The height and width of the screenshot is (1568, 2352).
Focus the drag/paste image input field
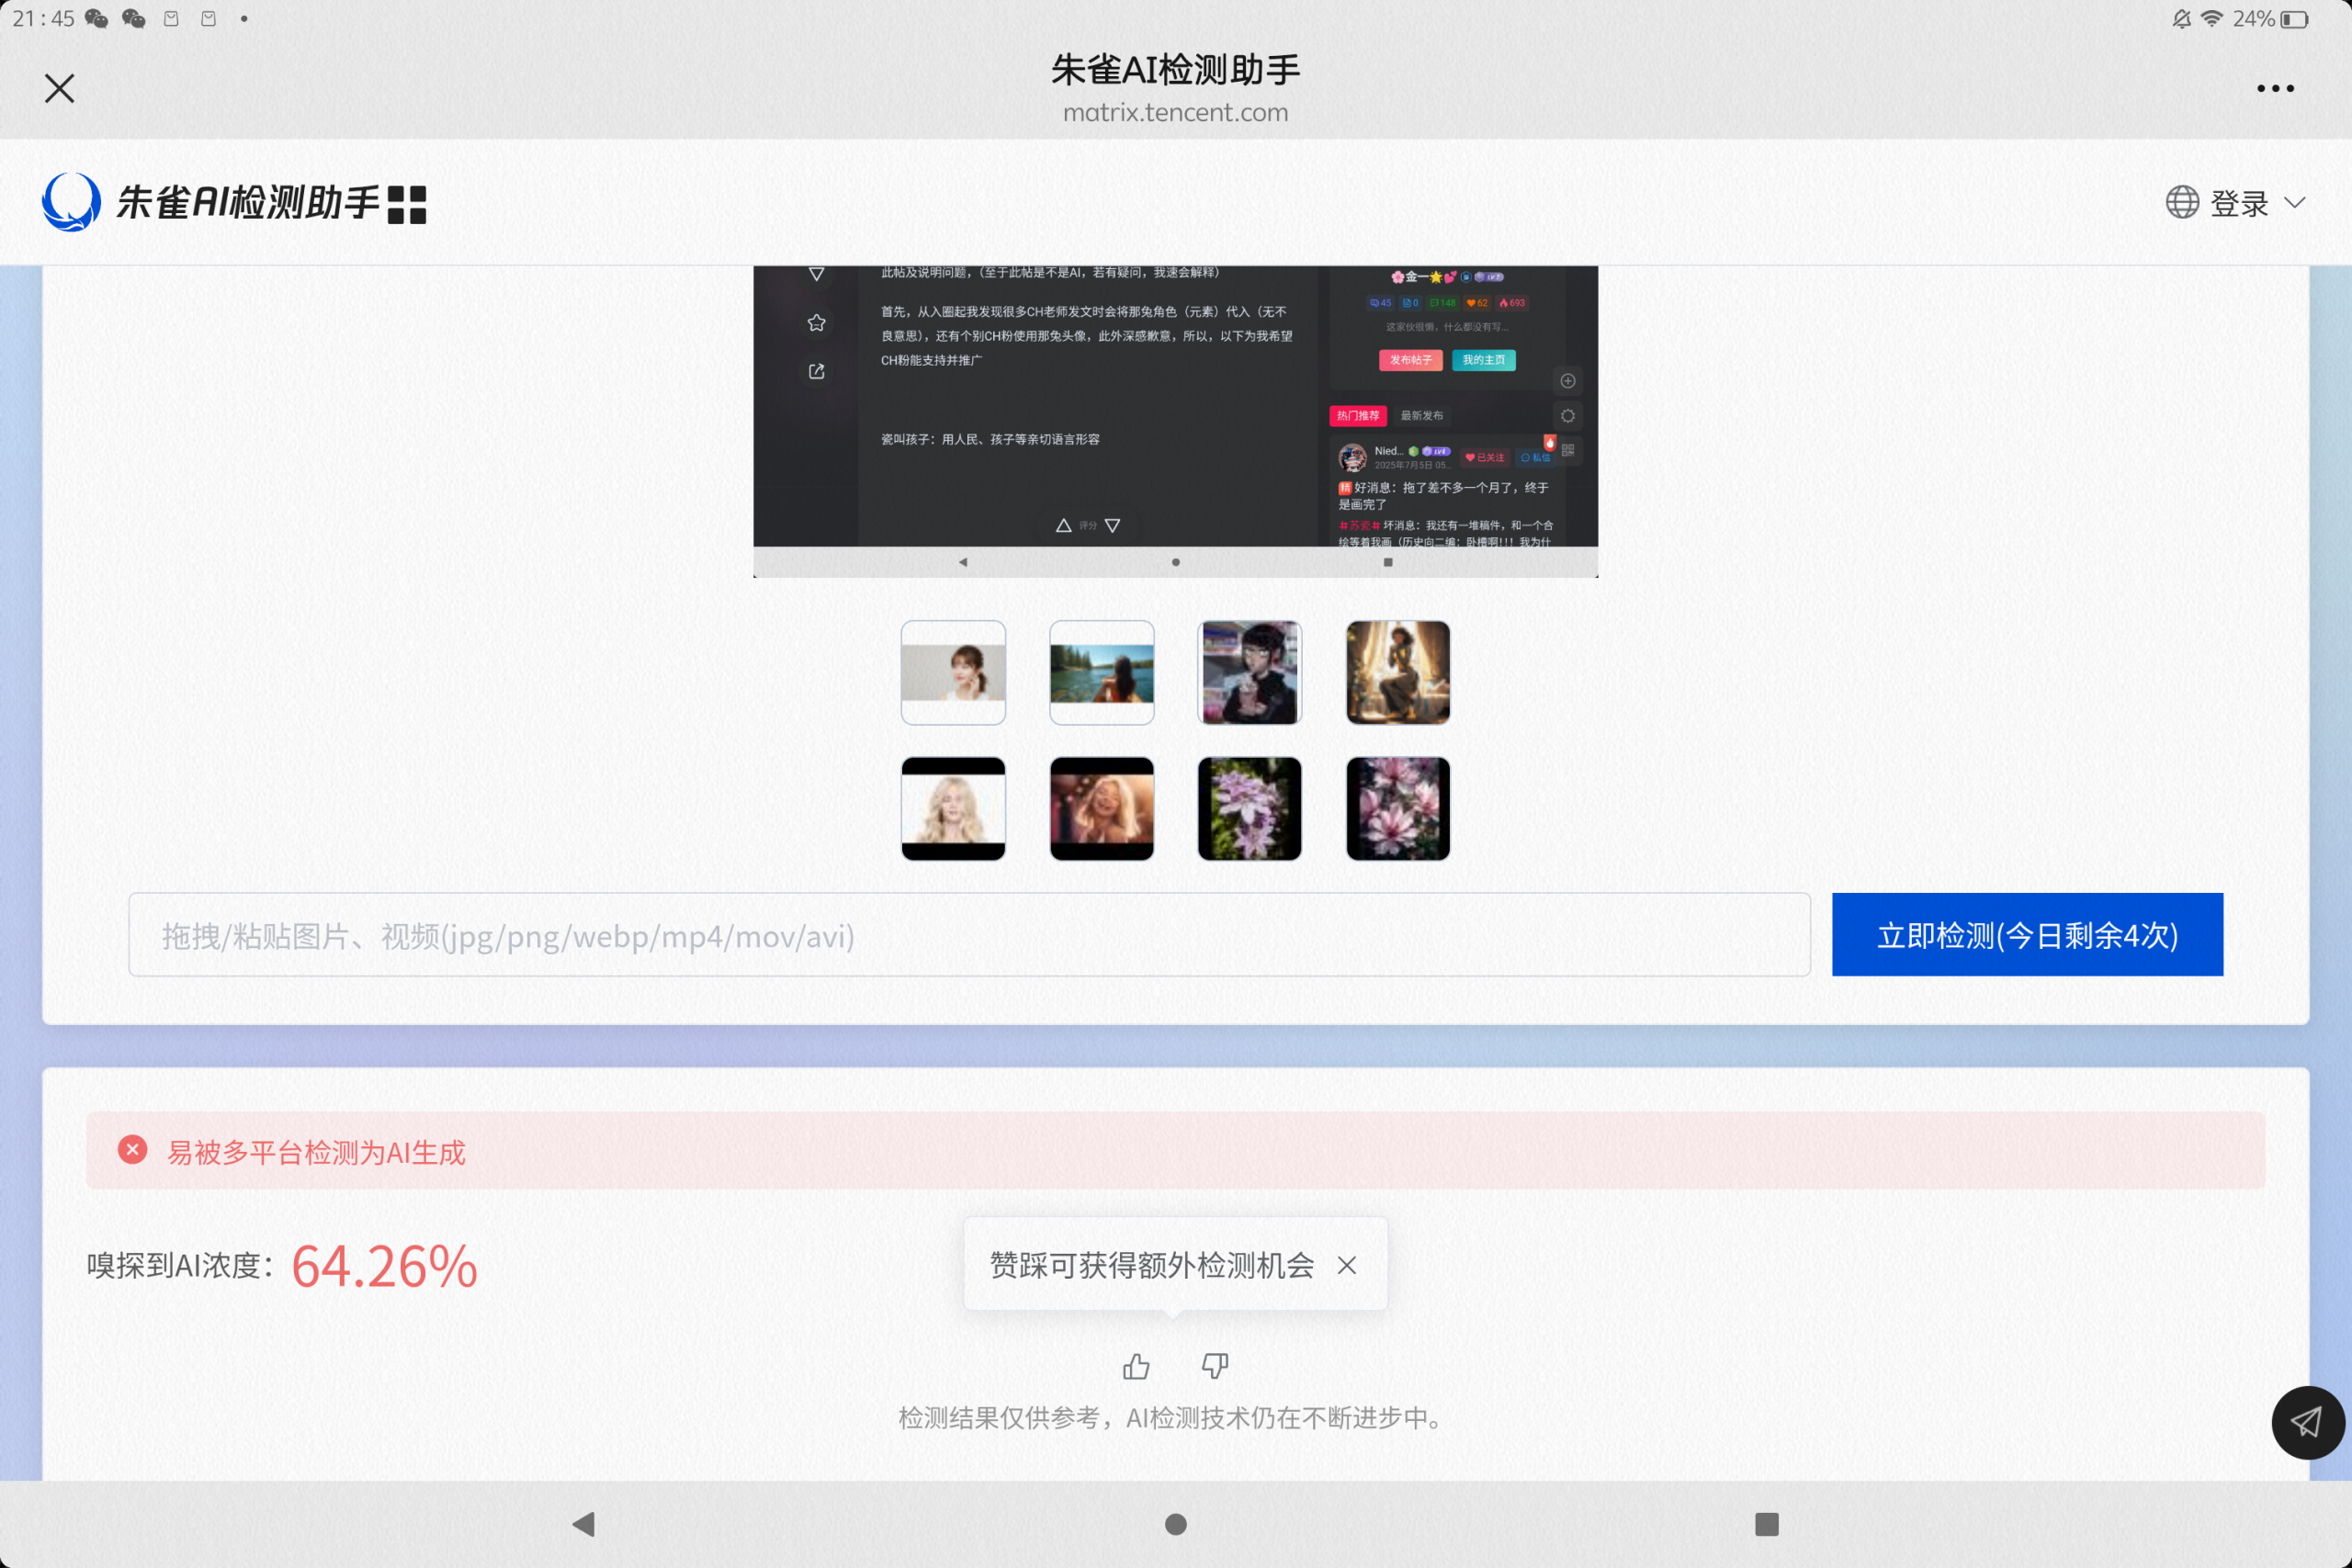968,935
